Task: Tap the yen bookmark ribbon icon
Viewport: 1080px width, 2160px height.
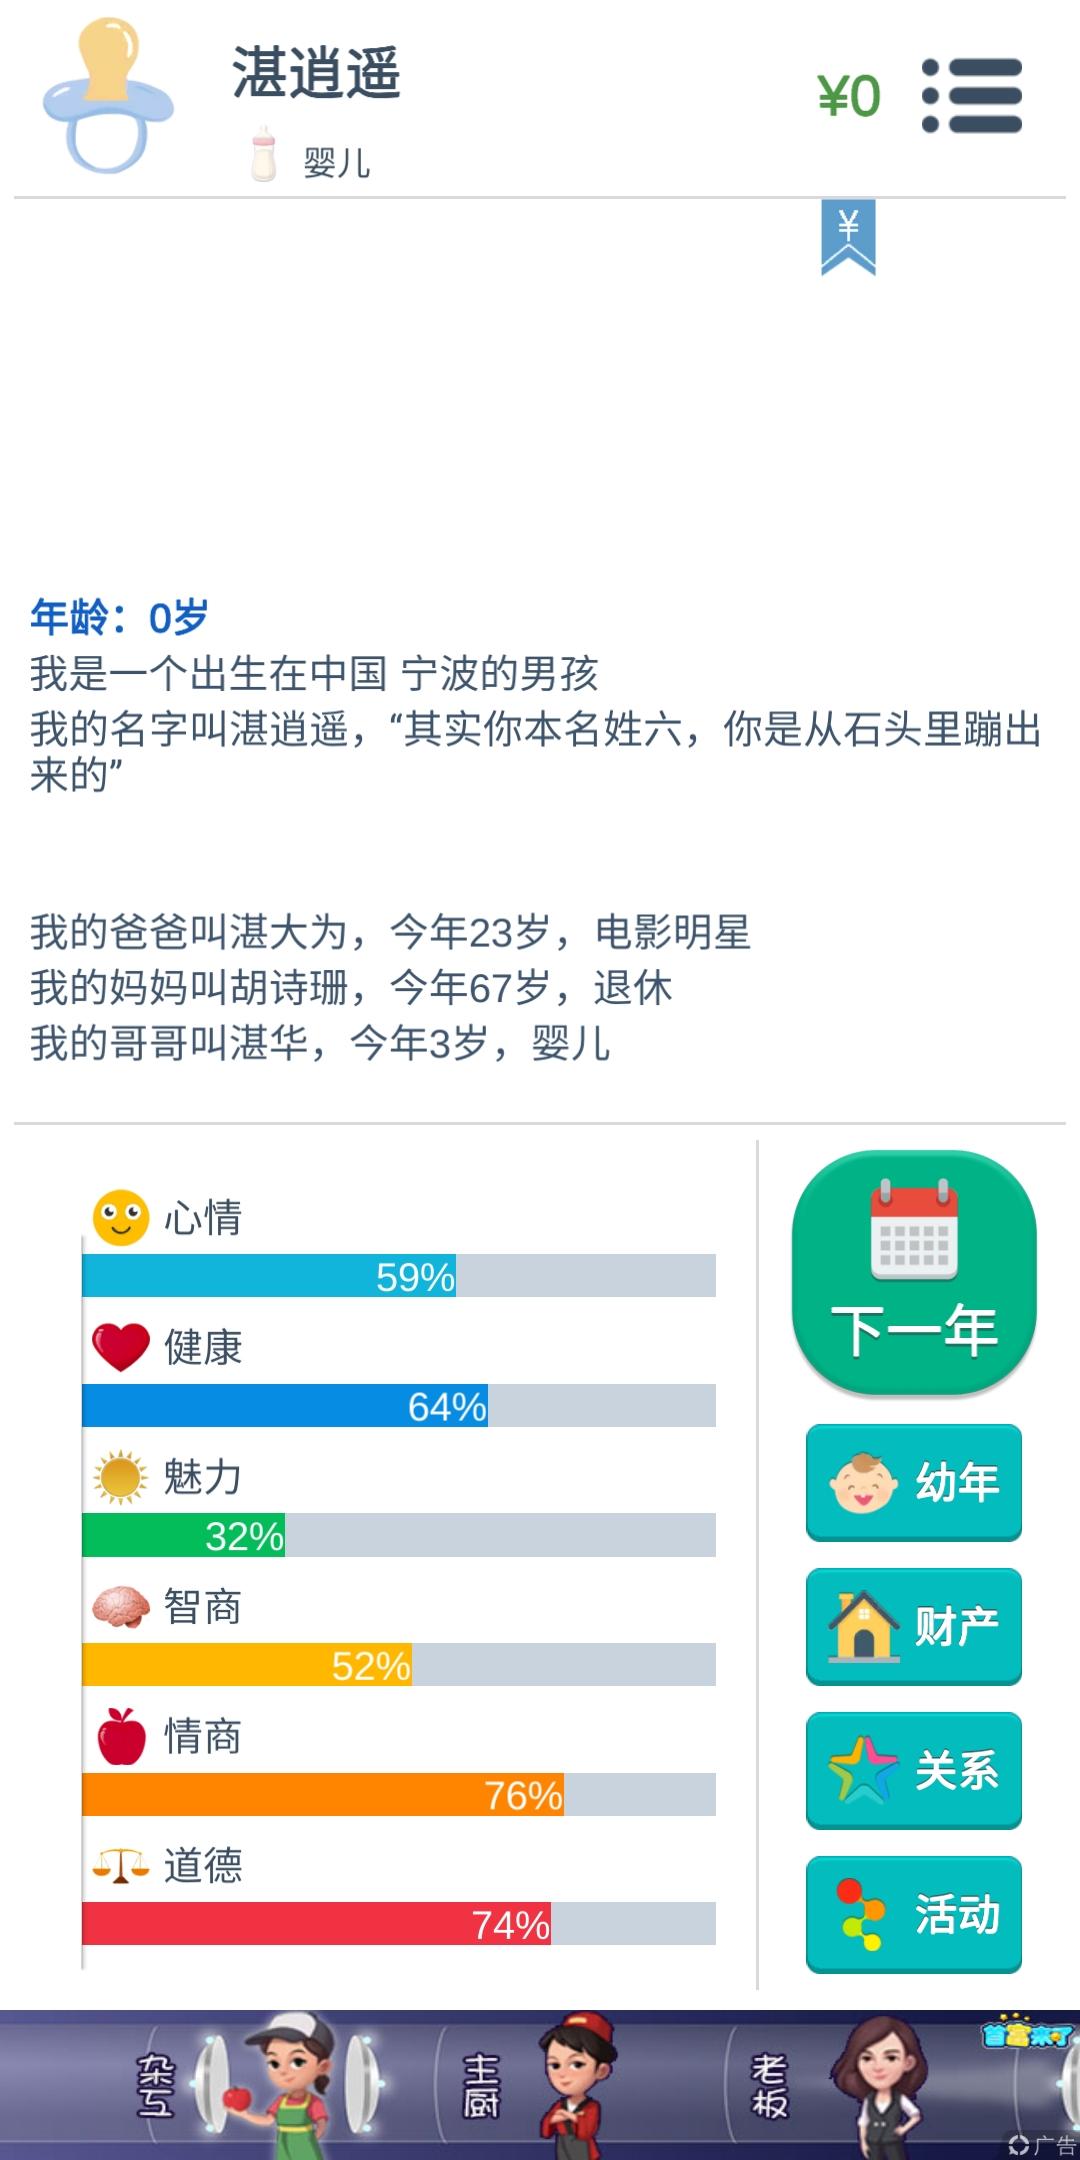Action: tap(848, 237)
